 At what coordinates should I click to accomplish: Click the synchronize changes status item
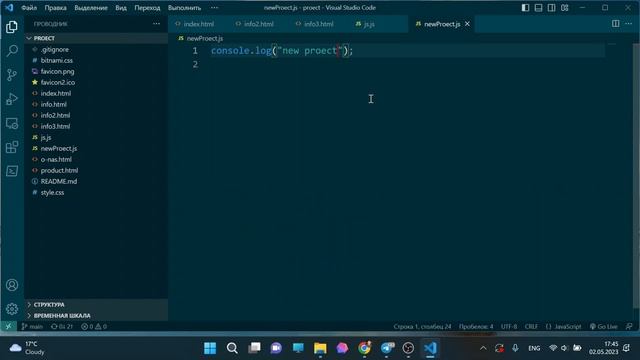tap(62, 327)
